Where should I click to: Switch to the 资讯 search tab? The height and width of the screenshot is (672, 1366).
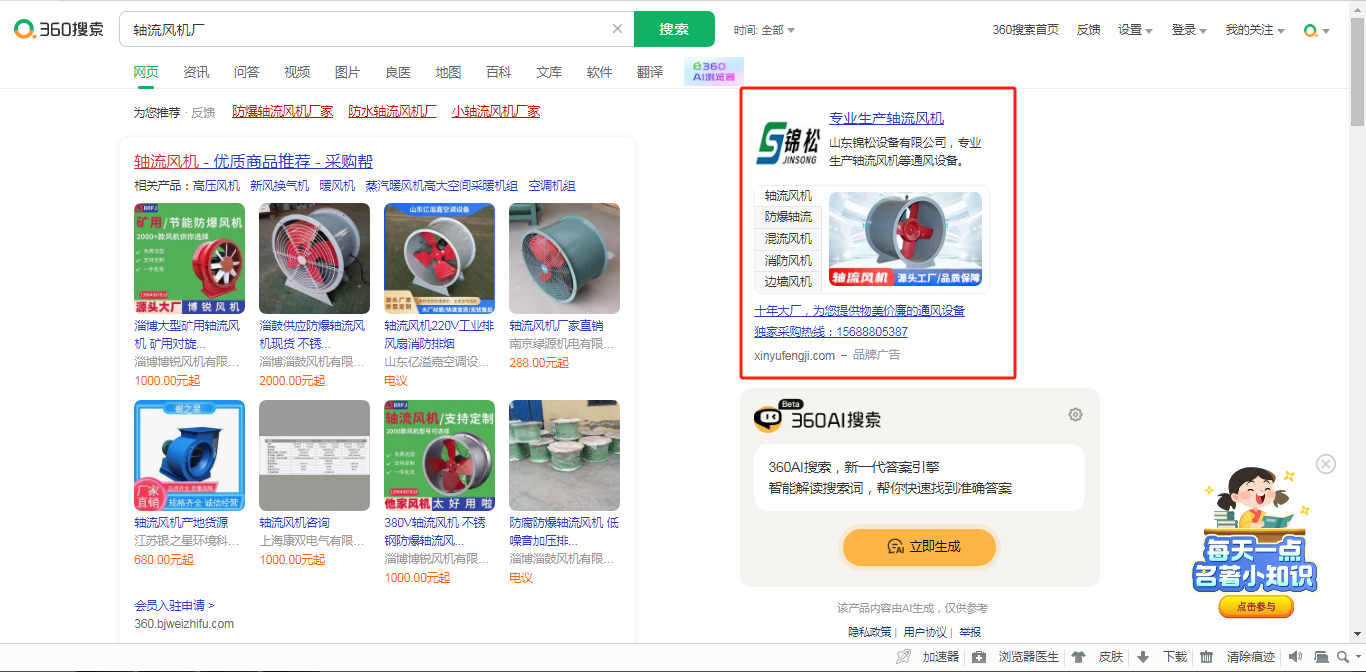[x=196, y=72]
